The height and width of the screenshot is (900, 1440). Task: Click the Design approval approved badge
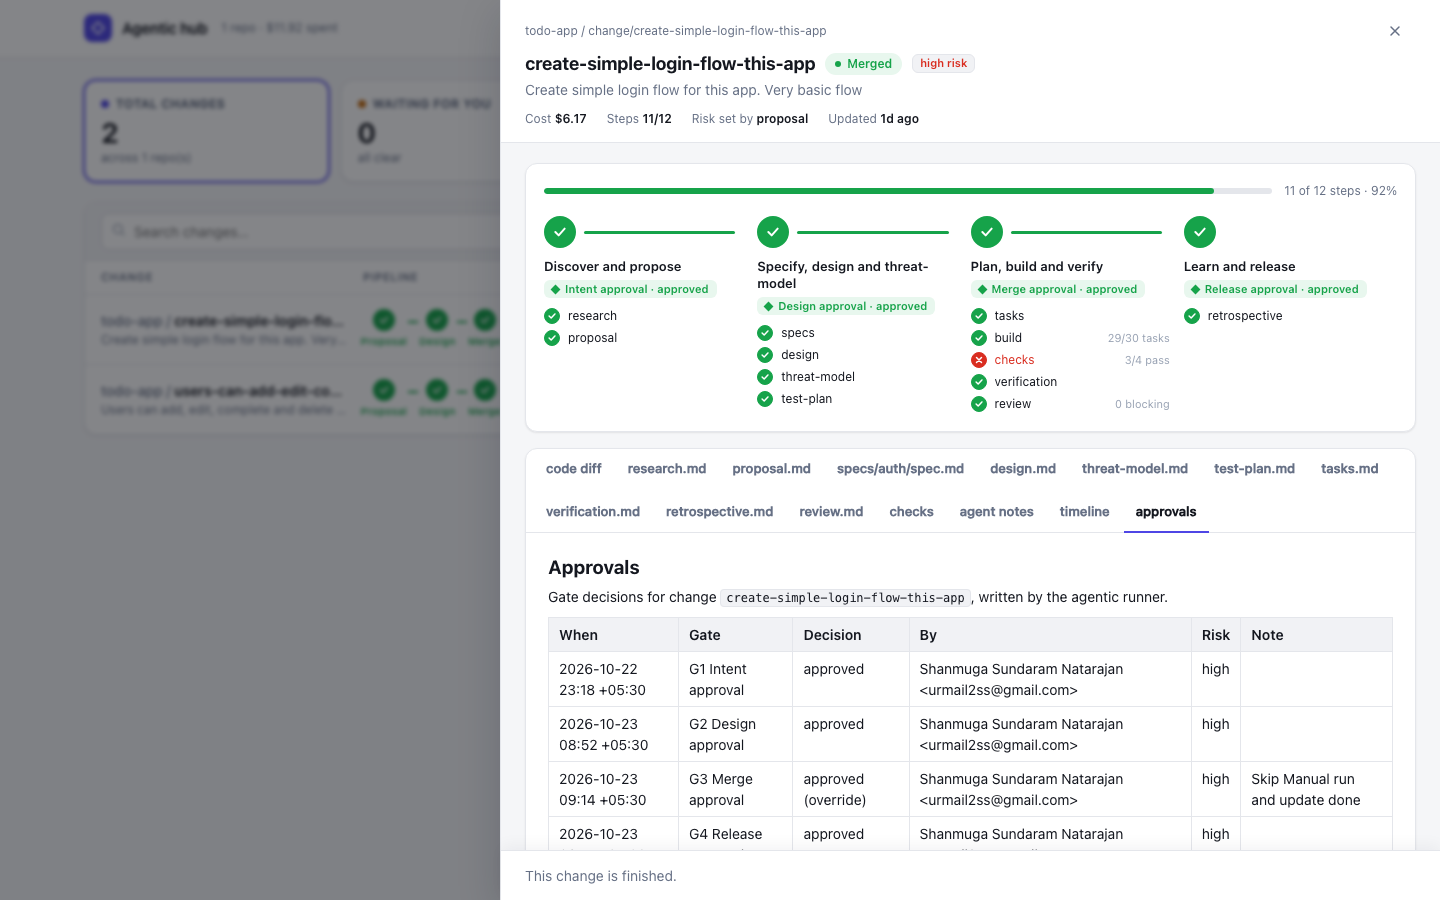[x=846, y=306]
